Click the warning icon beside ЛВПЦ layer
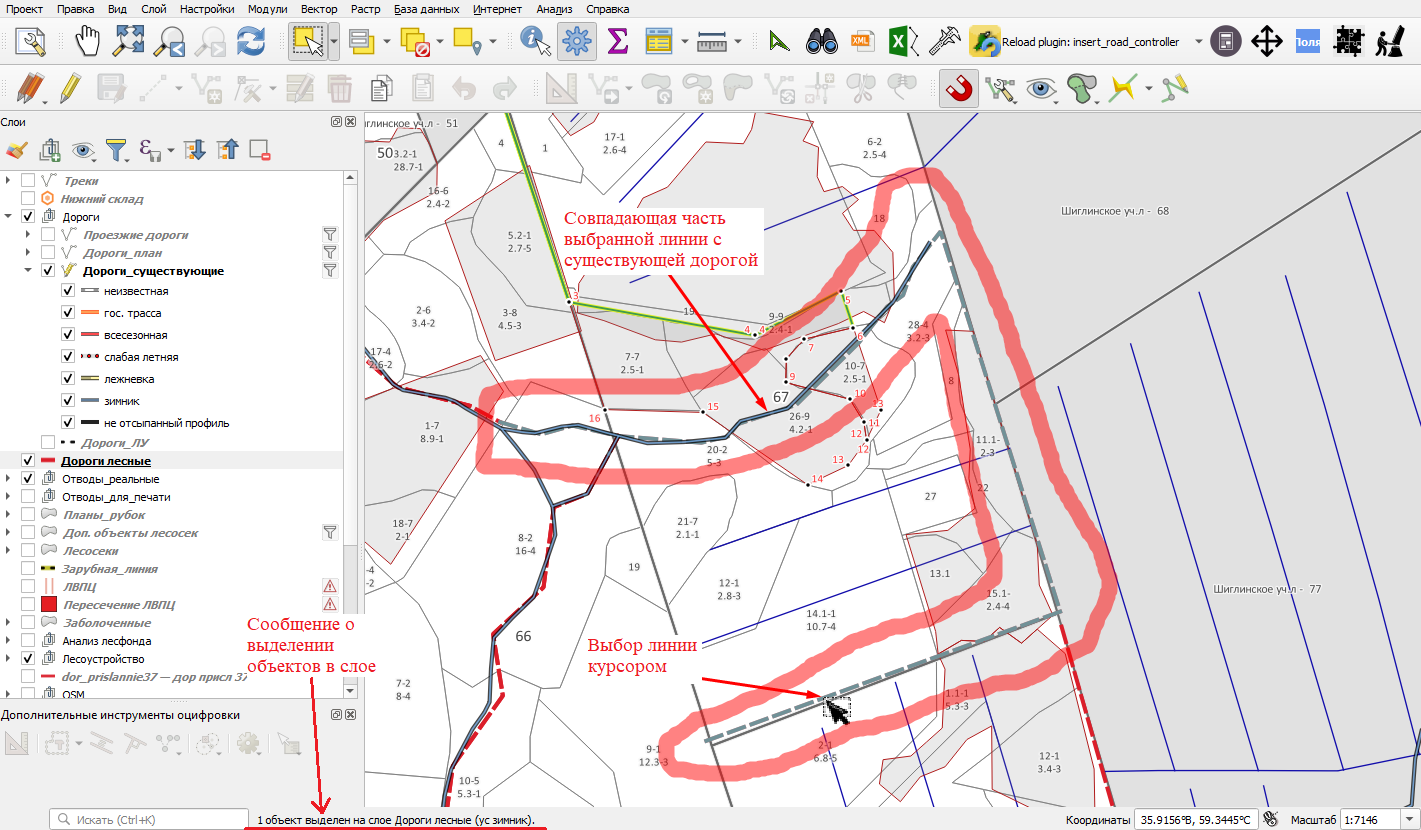Image resolution: width=1421 pixels, height=830 pixels. pos(329,587)
